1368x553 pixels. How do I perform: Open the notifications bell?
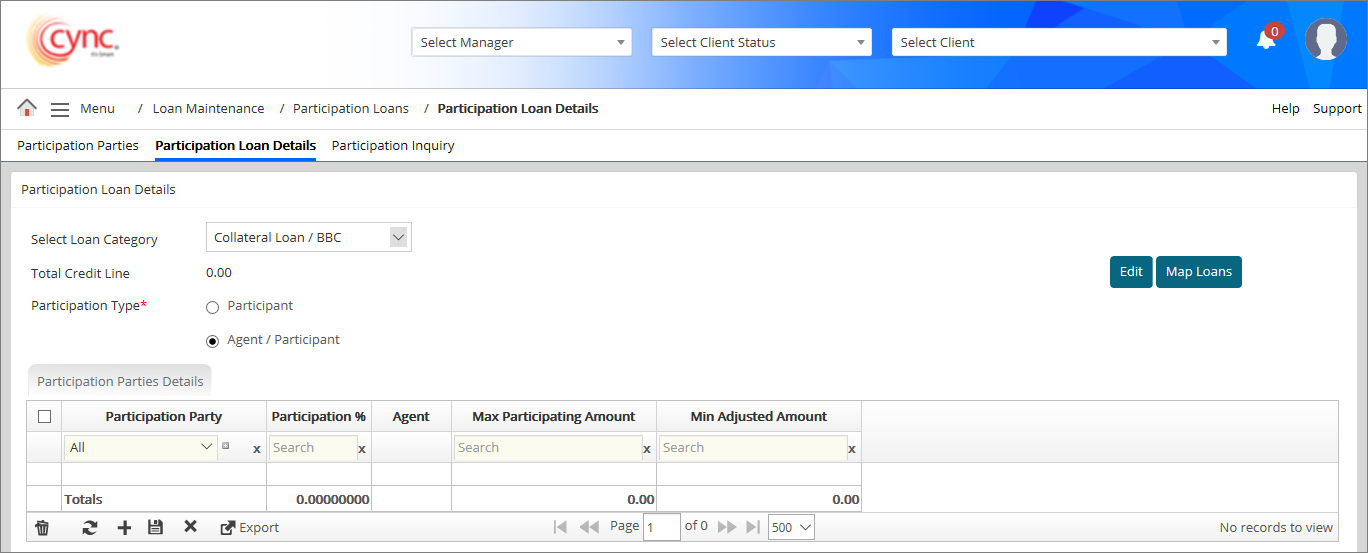pyautogui.click(x=1266, y=40)
